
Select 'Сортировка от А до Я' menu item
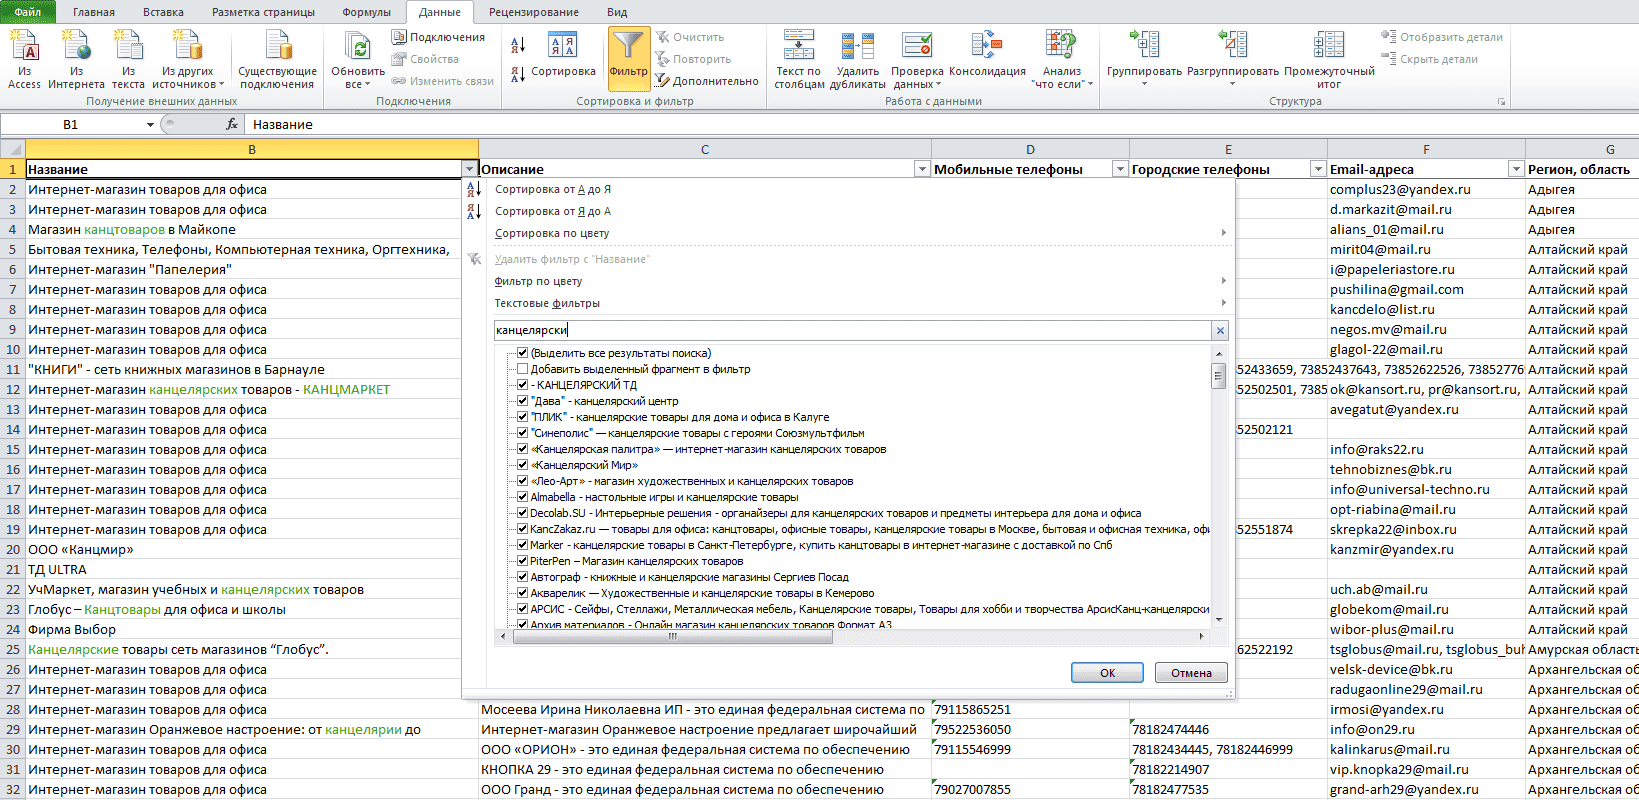552,189
